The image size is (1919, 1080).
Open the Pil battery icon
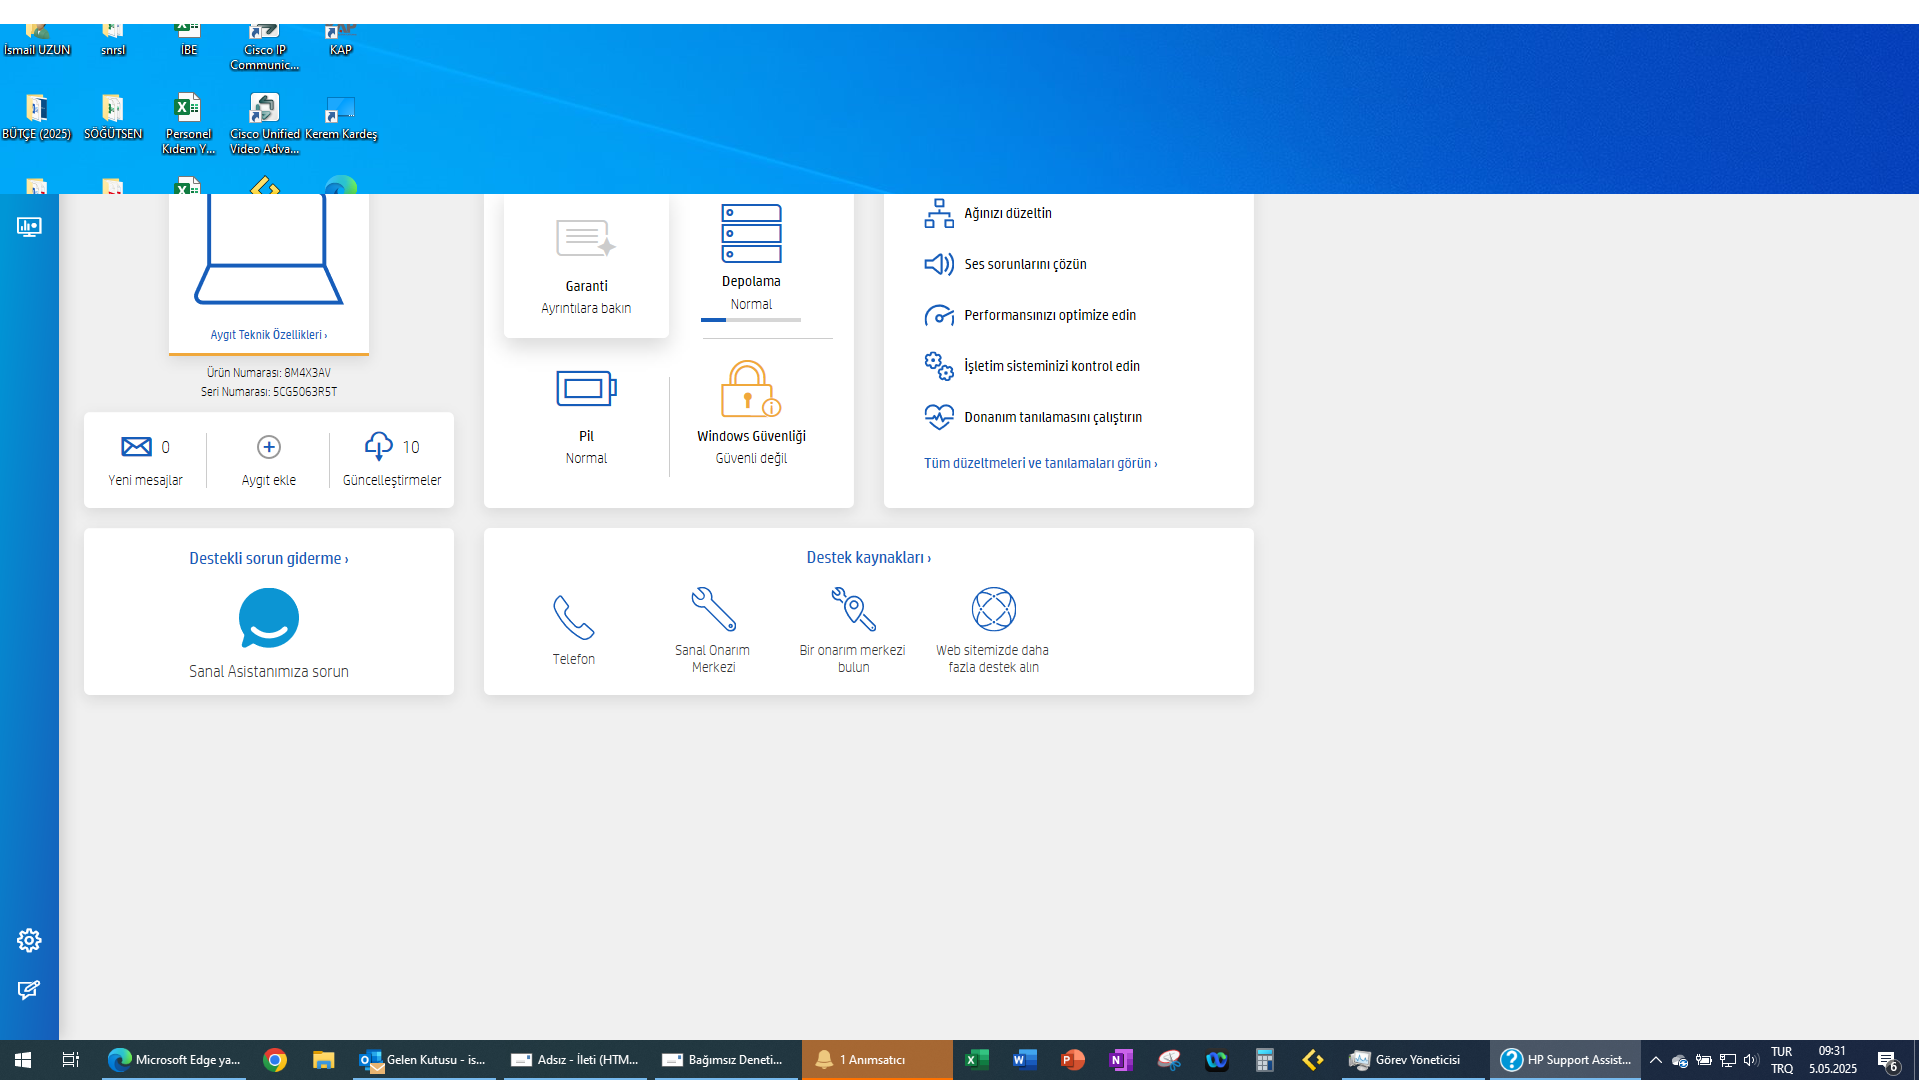(x=586, y=388)
